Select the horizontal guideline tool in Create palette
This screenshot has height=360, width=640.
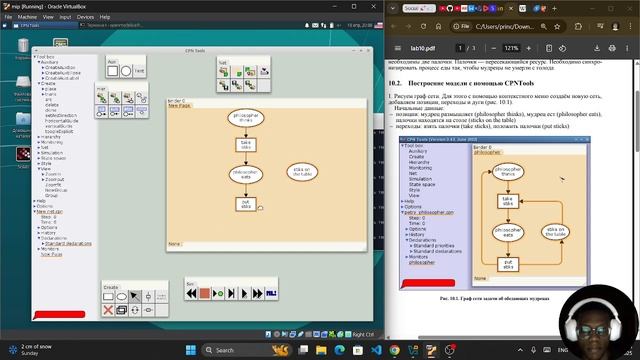[x=148, y=310]
